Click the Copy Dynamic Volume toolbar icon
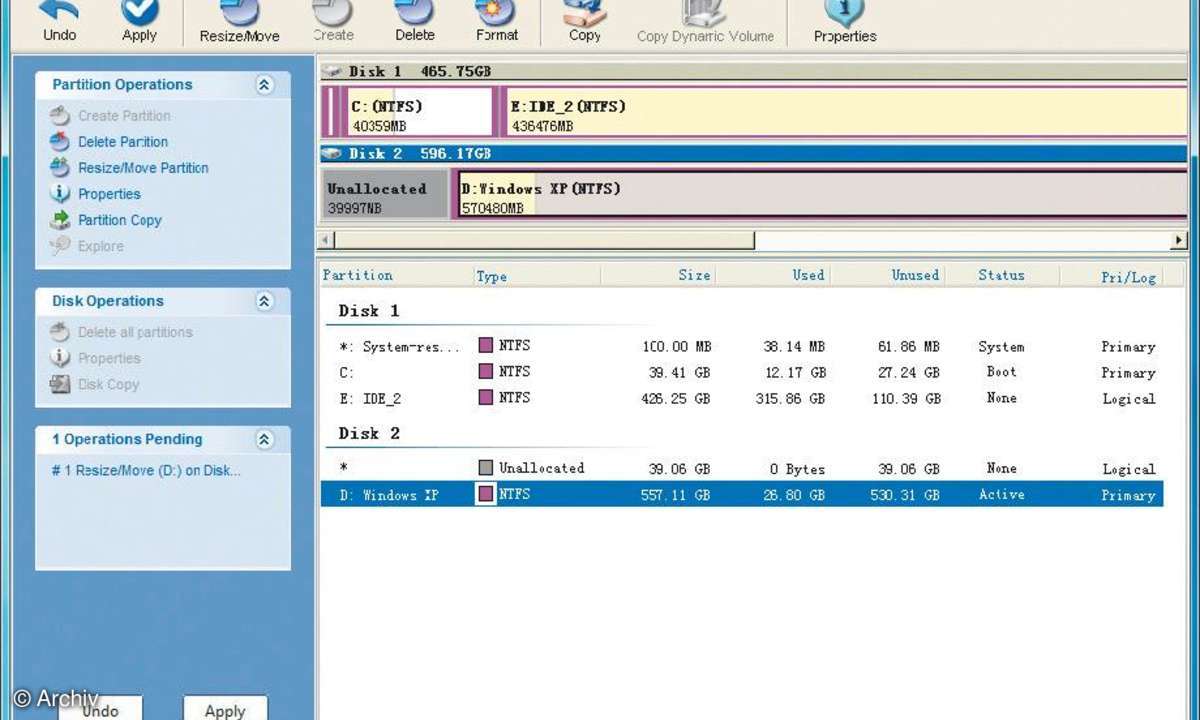Screen dimensions: 1200x720 tap(705, 11)
